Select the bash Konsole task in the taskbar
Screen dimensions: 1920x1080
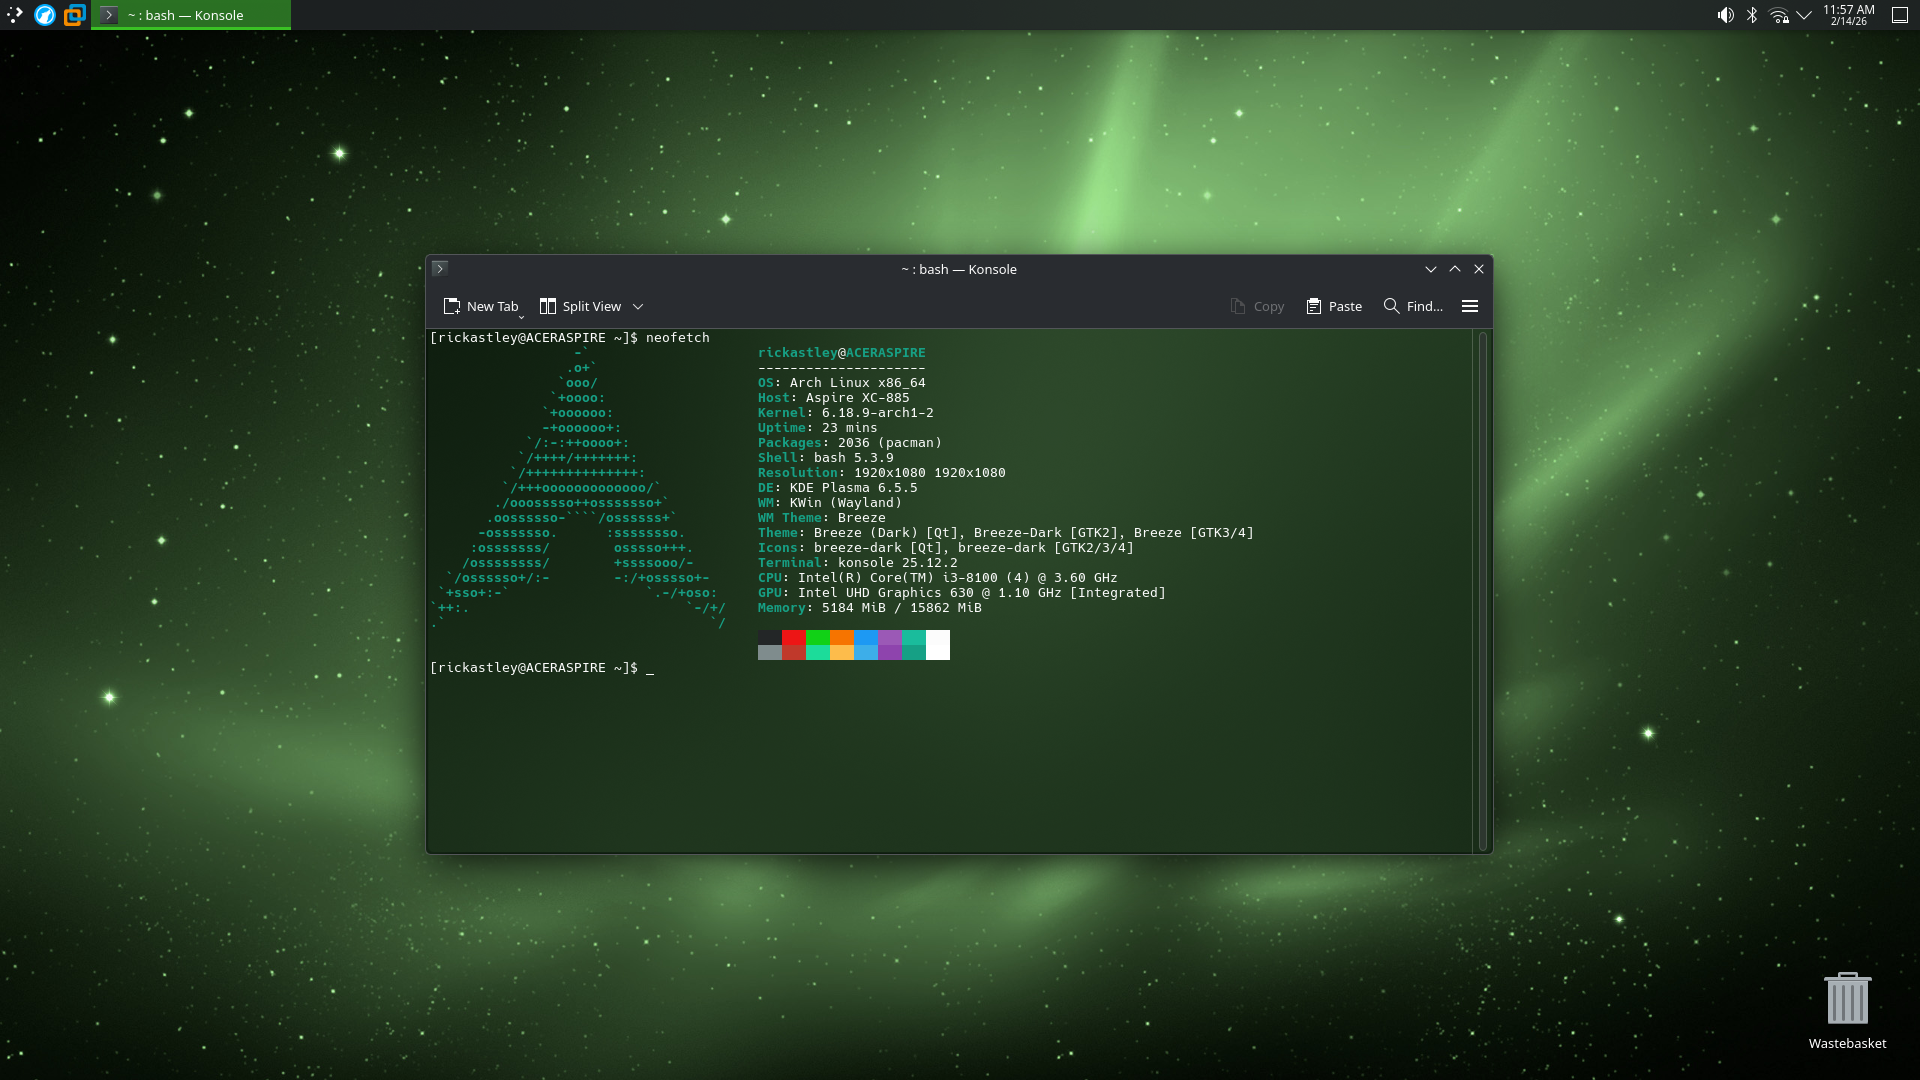coord(190,15)
